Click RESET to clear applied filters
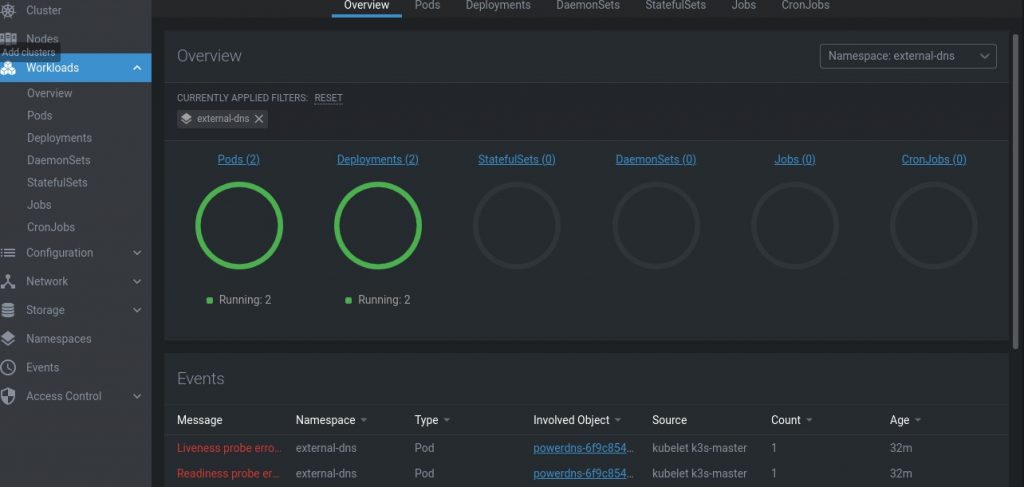 pyautogui.click(x=328, y=98)
